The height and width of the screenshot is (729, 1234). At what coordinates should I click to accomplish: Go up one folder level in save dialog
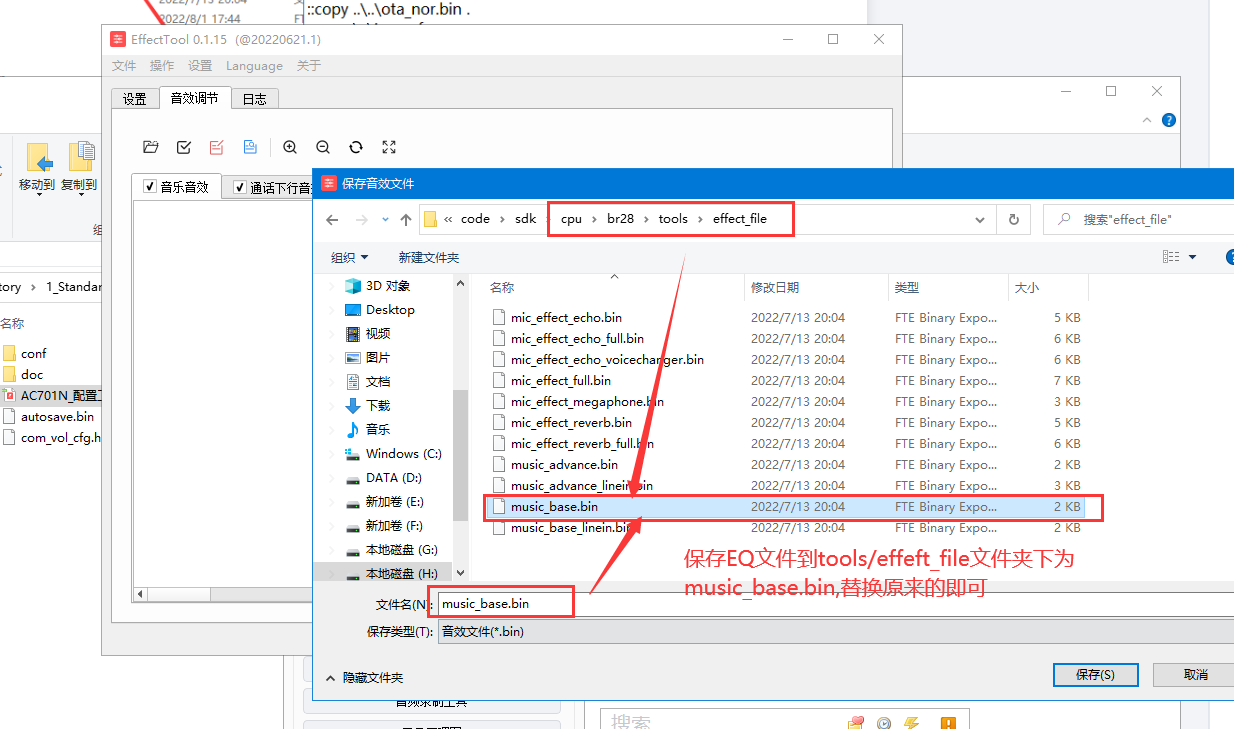[x=406, y=219]
